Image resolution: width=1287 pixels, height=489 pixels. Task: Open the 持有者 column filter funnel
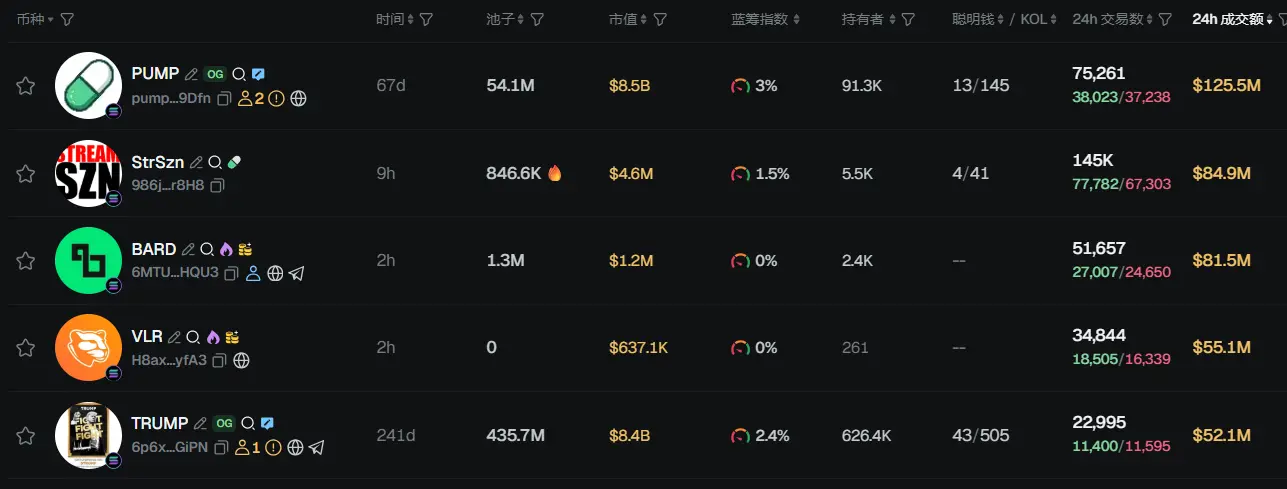[908, 19]
